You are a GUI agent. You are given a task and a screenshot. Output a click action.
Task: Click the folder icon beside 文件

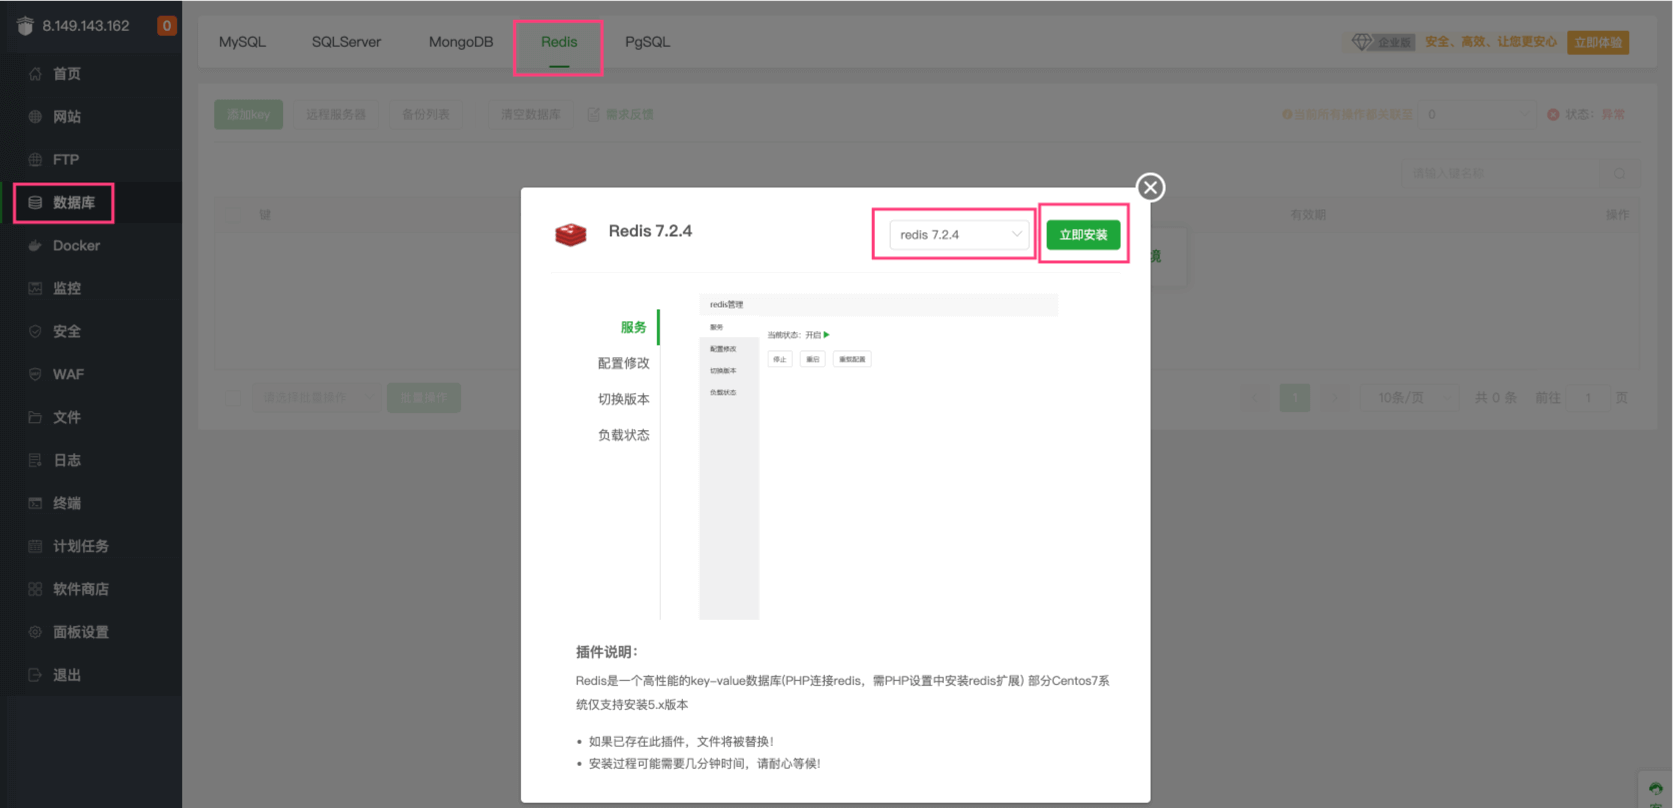(x=35, y=418)
